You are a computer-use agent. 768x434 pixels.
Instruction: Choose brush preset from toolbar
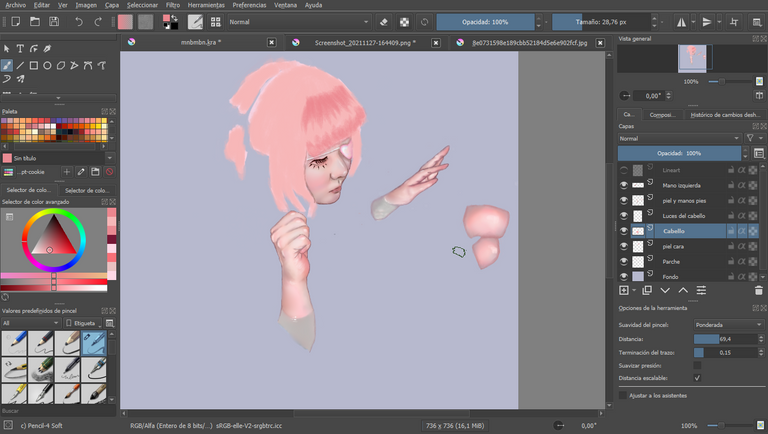point(216,22)
